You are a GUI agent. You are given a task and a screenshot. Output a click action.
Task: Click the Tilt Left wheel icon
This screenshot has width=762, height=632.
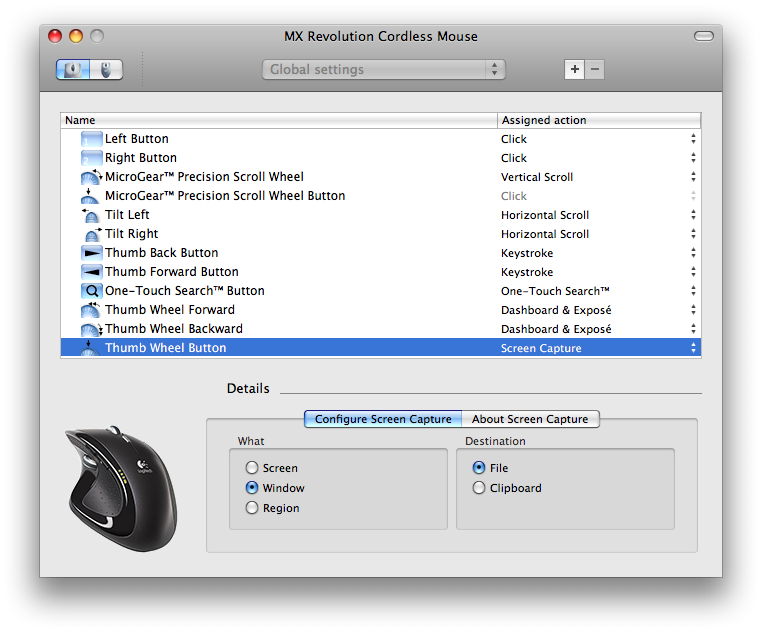tap(90, 215)
